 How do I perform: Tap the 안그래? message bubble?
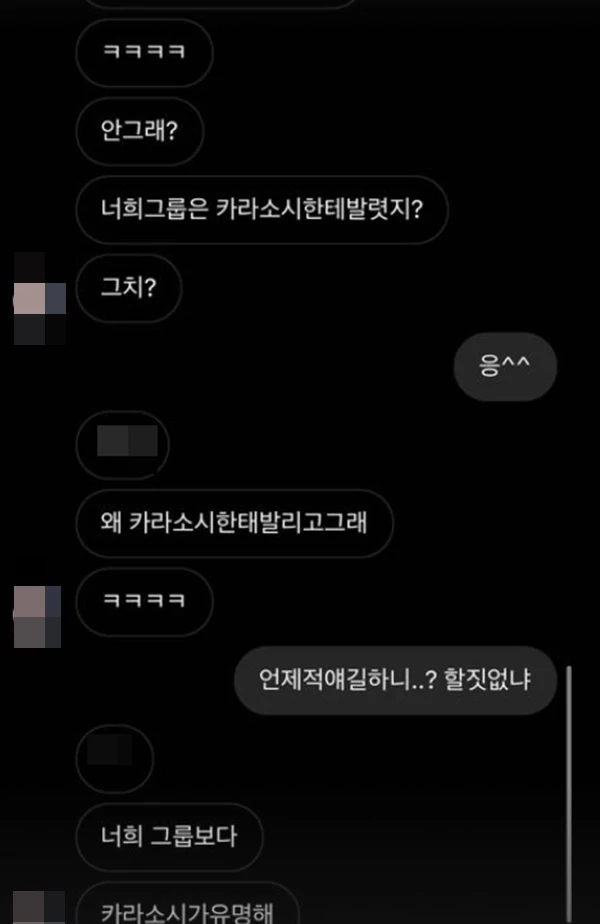(140, 131)
